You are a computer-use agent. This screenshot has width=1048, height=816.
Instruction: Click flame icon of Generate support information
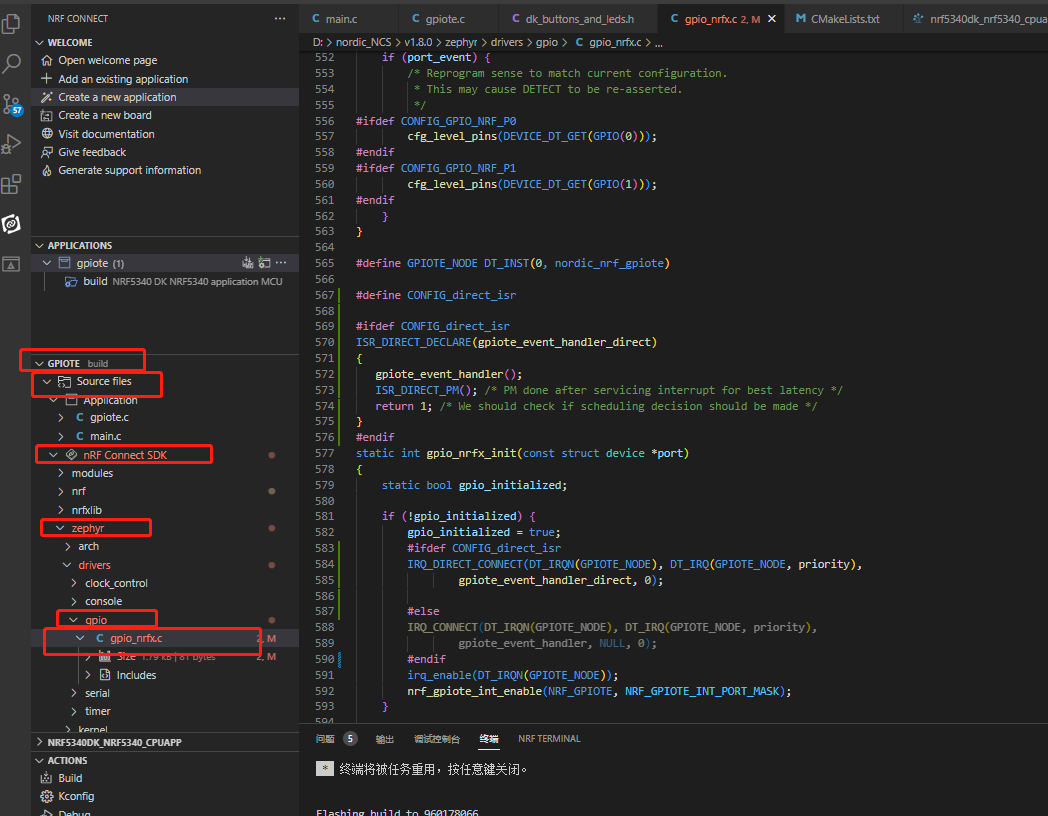coord(47,170)
